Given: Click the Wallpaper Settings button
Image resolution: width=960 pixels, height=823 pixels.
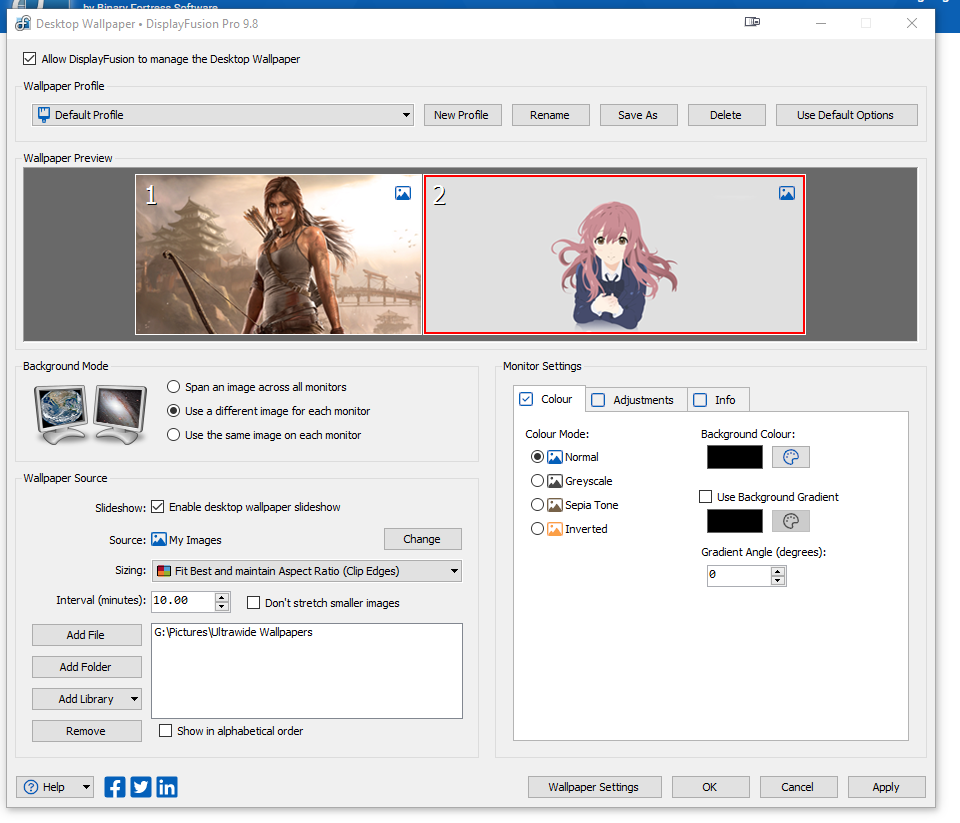Looking at the screenshot, I should (593, 787).
